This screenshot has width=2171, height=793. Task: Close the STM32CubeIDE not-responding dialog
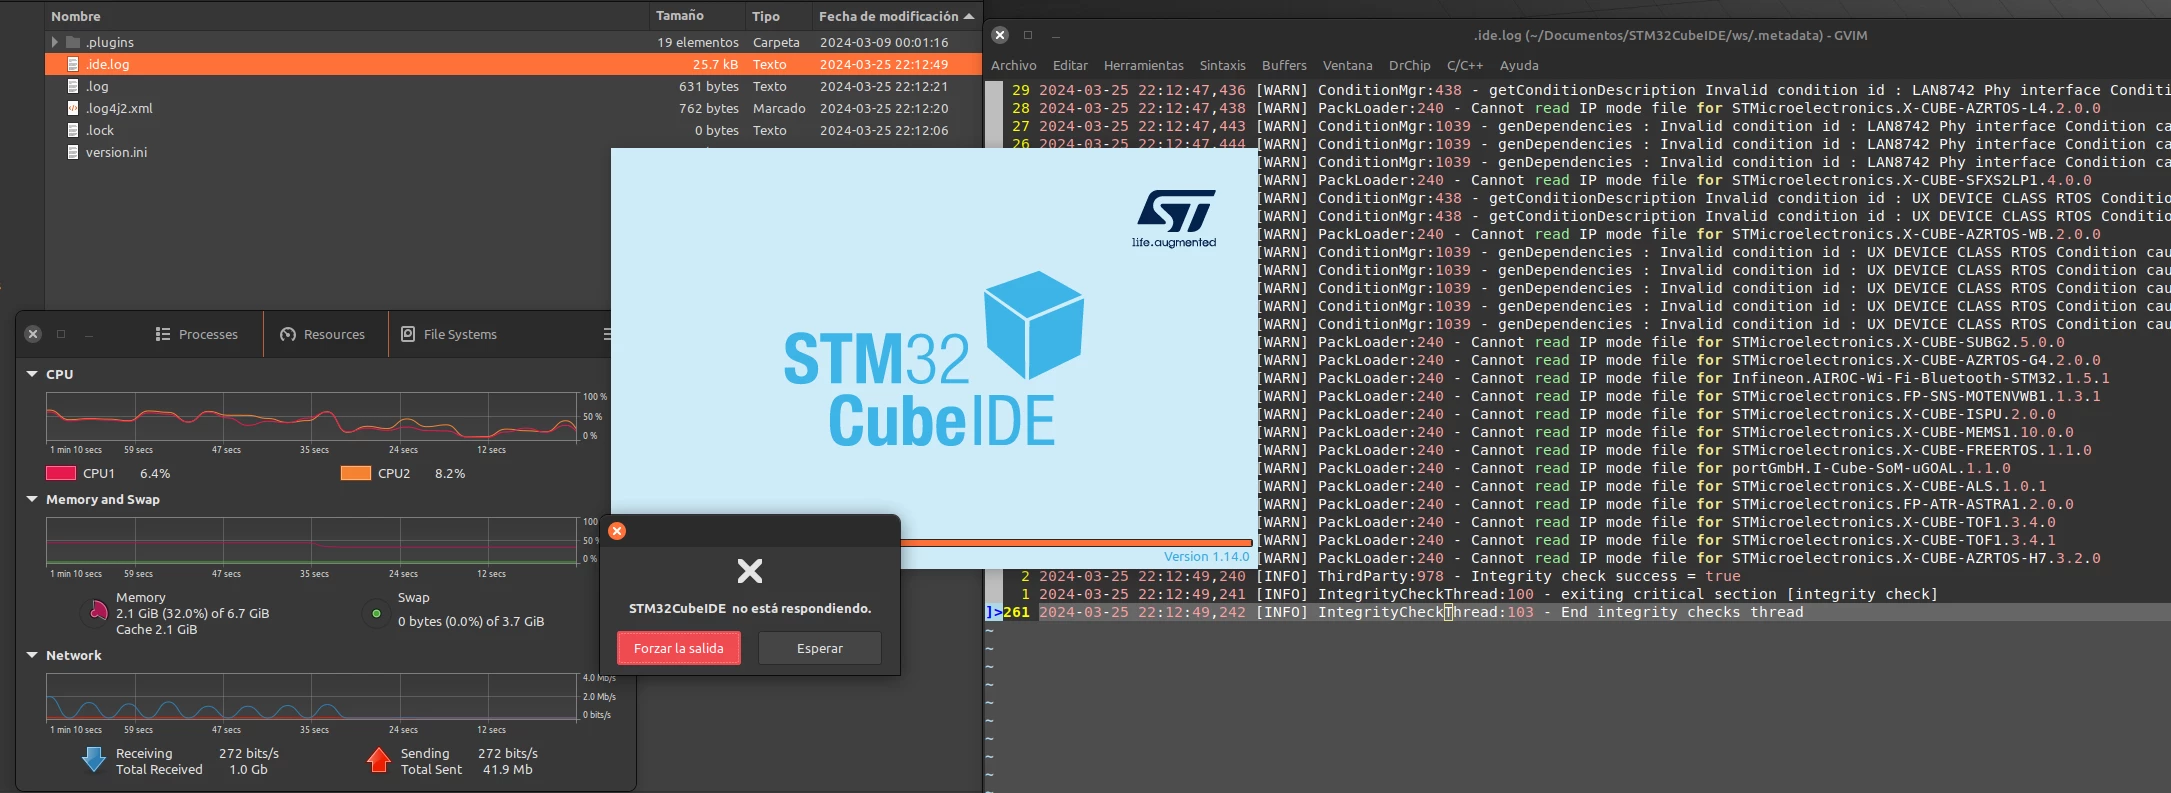(x=617, y=531)
